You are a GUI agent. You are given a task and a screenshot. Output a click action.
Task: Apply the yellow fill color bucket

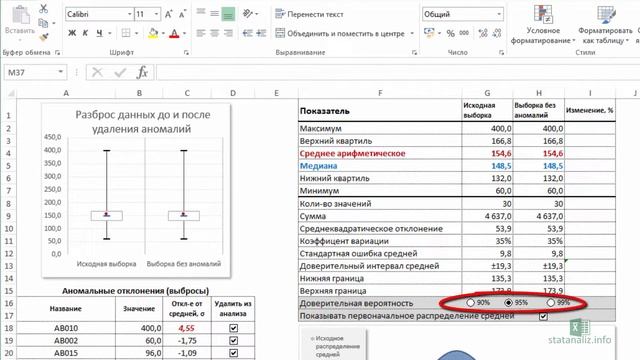153,33
